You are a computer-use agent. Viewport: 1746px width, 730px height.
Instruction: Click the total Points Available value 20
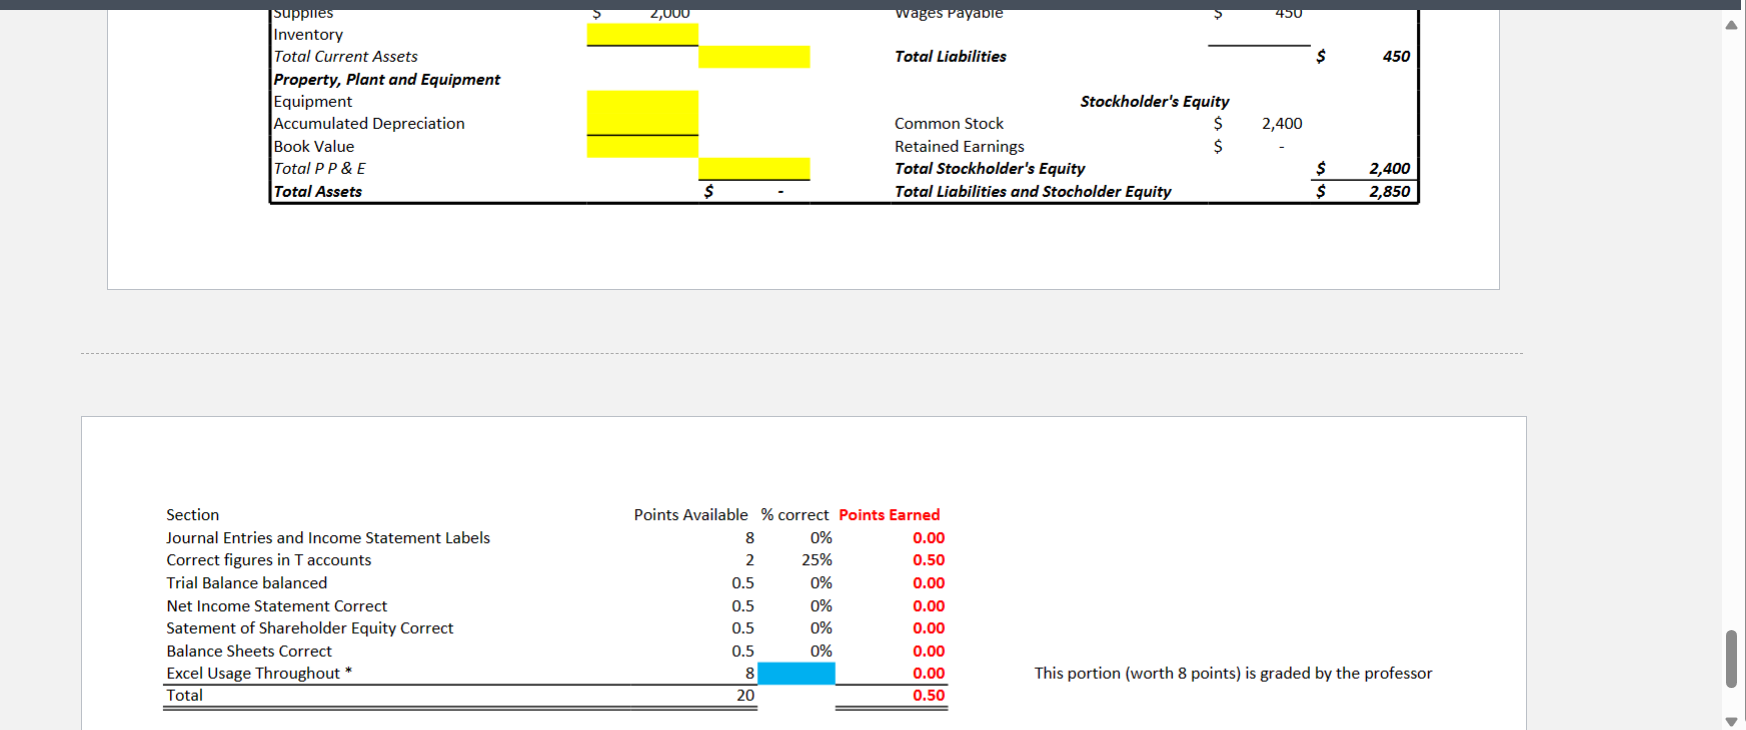click(x=746, y=695)
